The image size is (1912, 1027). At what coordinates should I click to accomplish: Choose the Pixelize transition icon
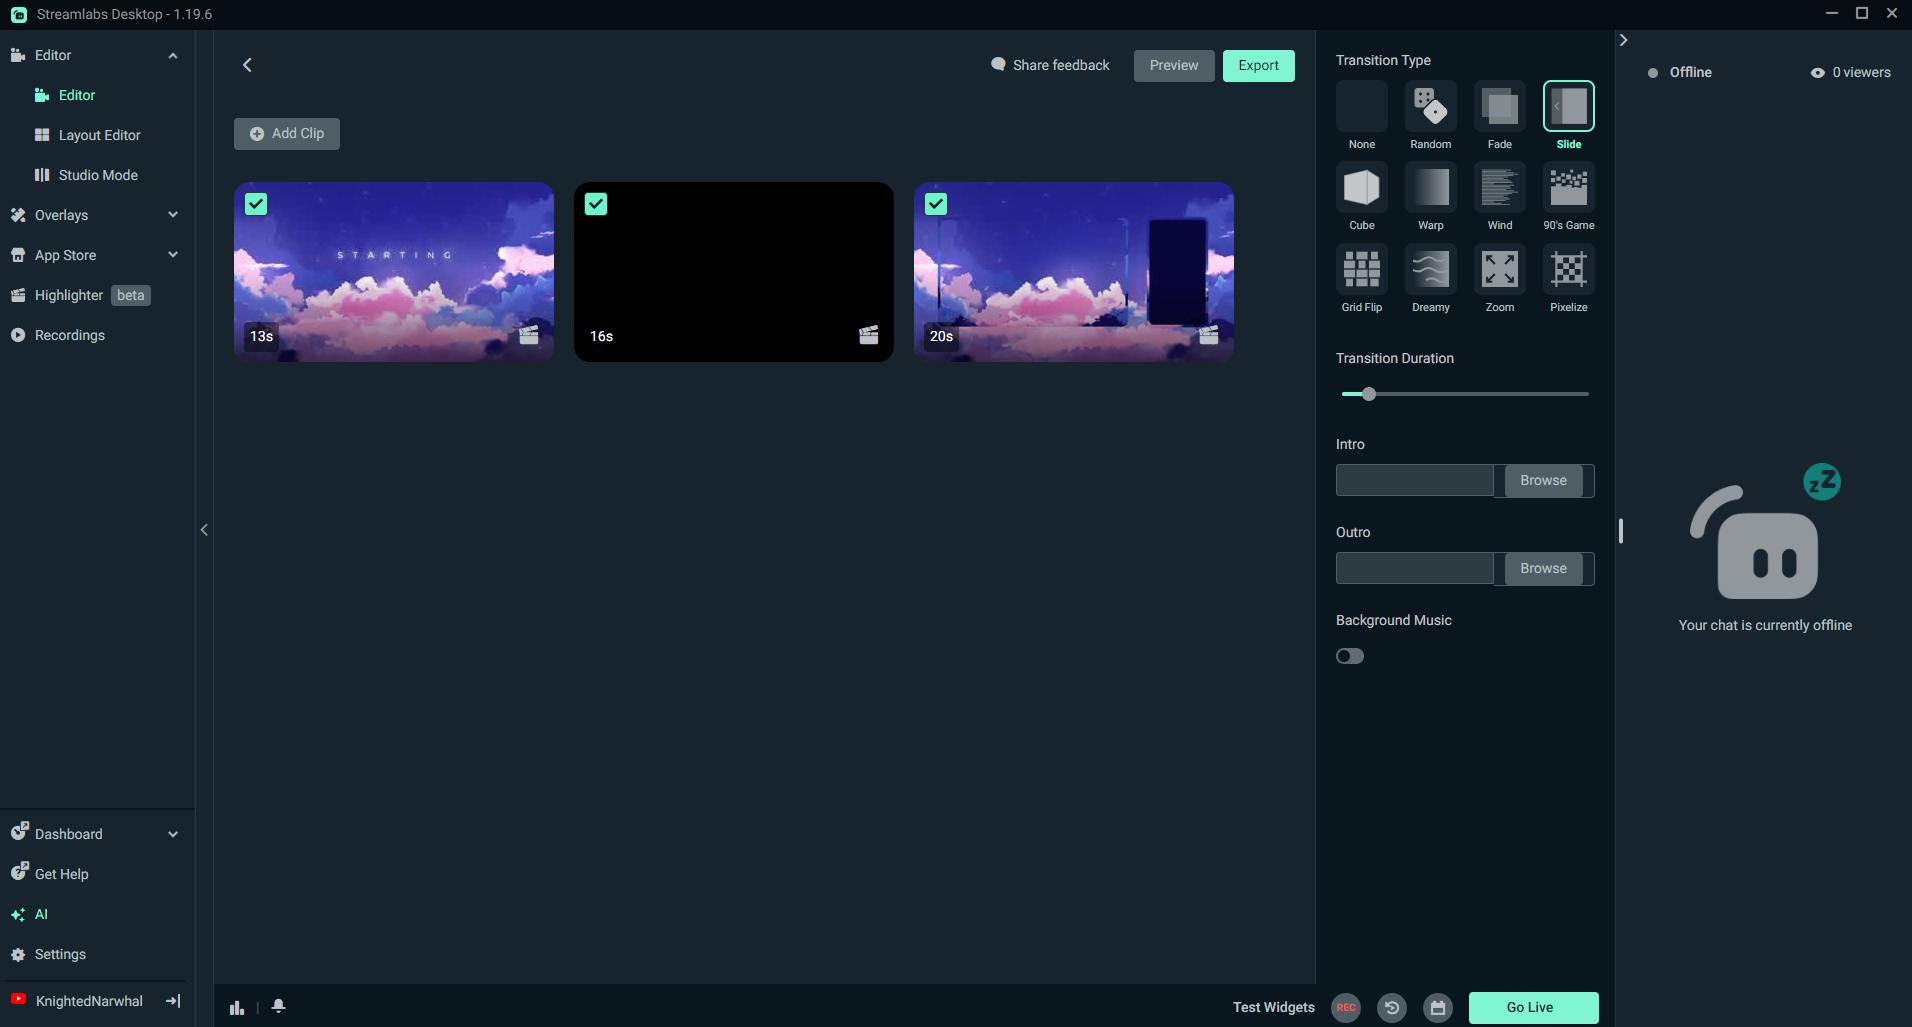tap(1568, 270)
